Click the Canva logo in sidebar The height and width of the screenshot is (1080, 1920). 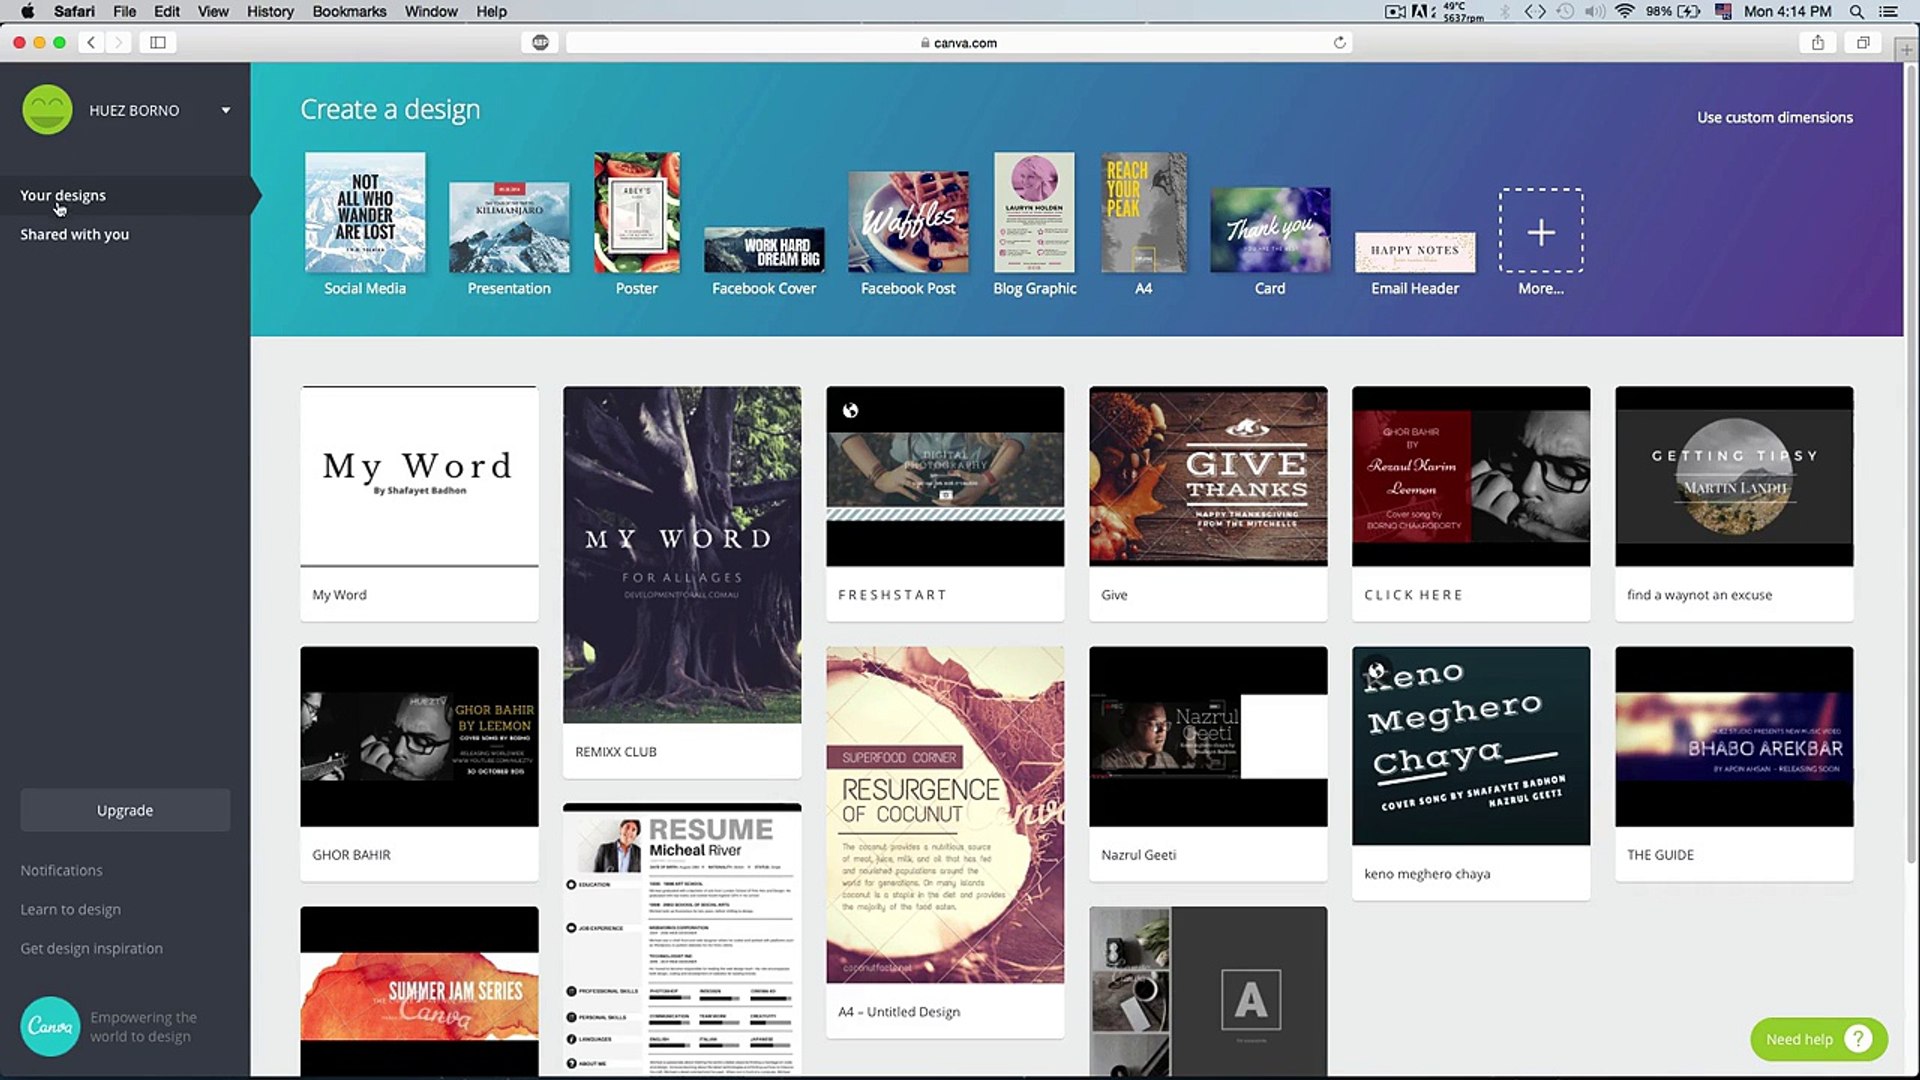(50, 1026)
